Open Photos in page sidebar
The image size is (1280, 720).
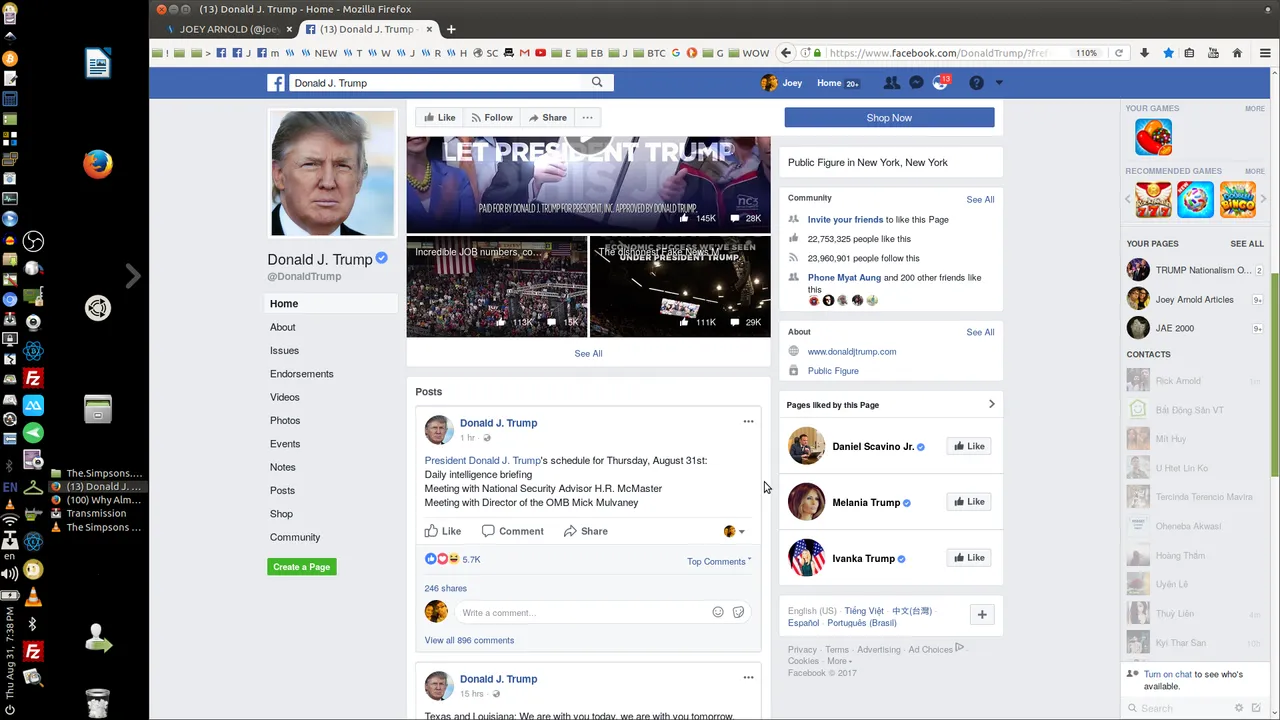coord(285,421)
